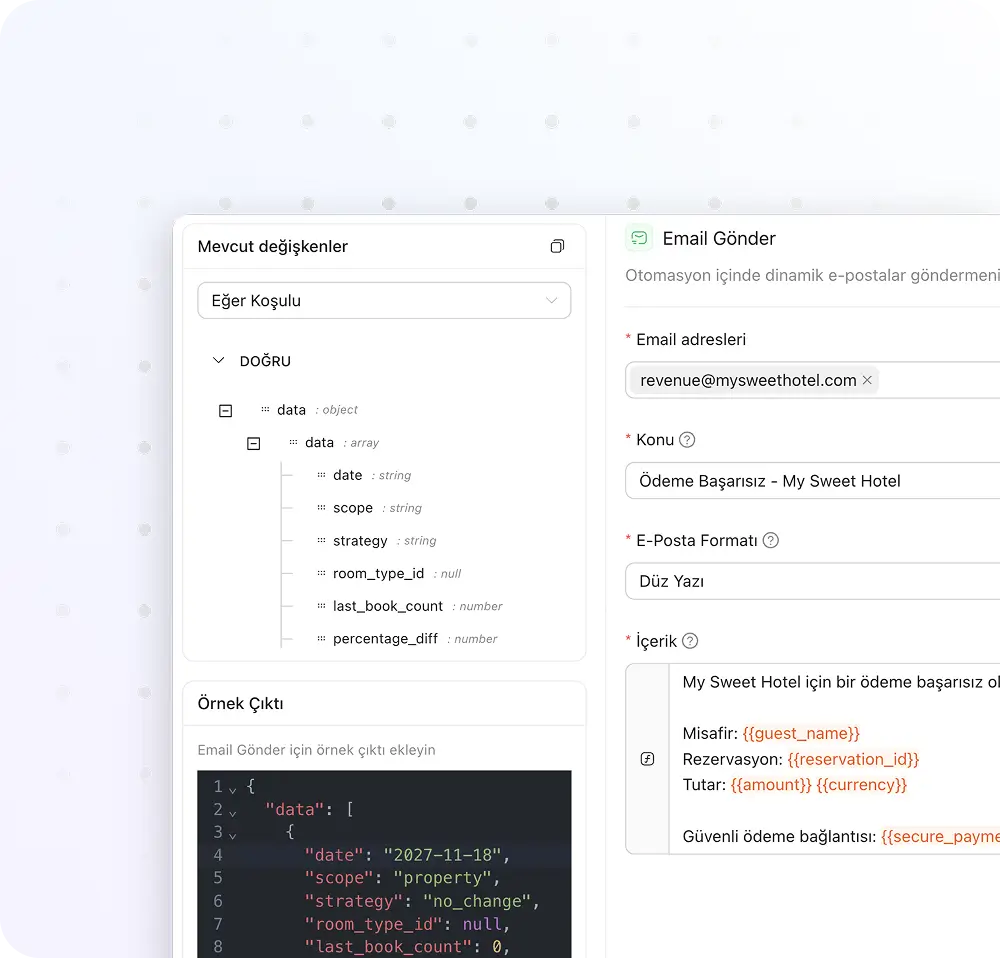The height and width of the screenshot is (958, 1000).
Task: Select the strategy string variable
Action: [x=385, y=540]
